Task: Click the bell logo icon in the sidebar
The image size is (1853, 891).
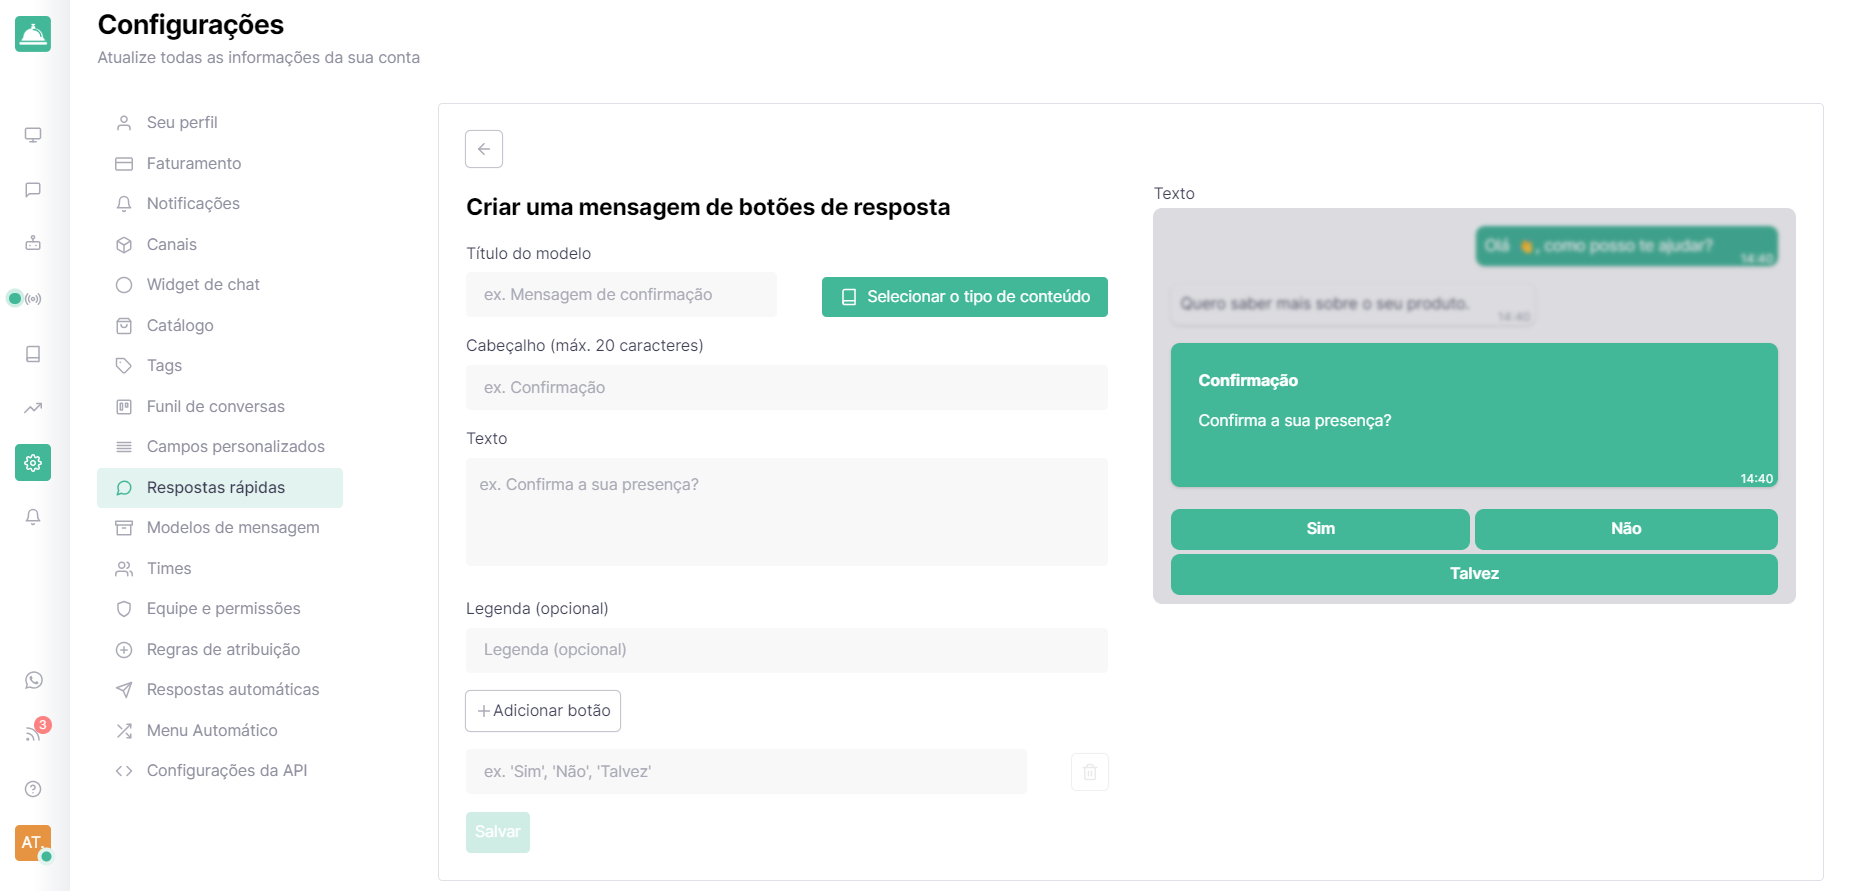Action: tap(33, 34)
